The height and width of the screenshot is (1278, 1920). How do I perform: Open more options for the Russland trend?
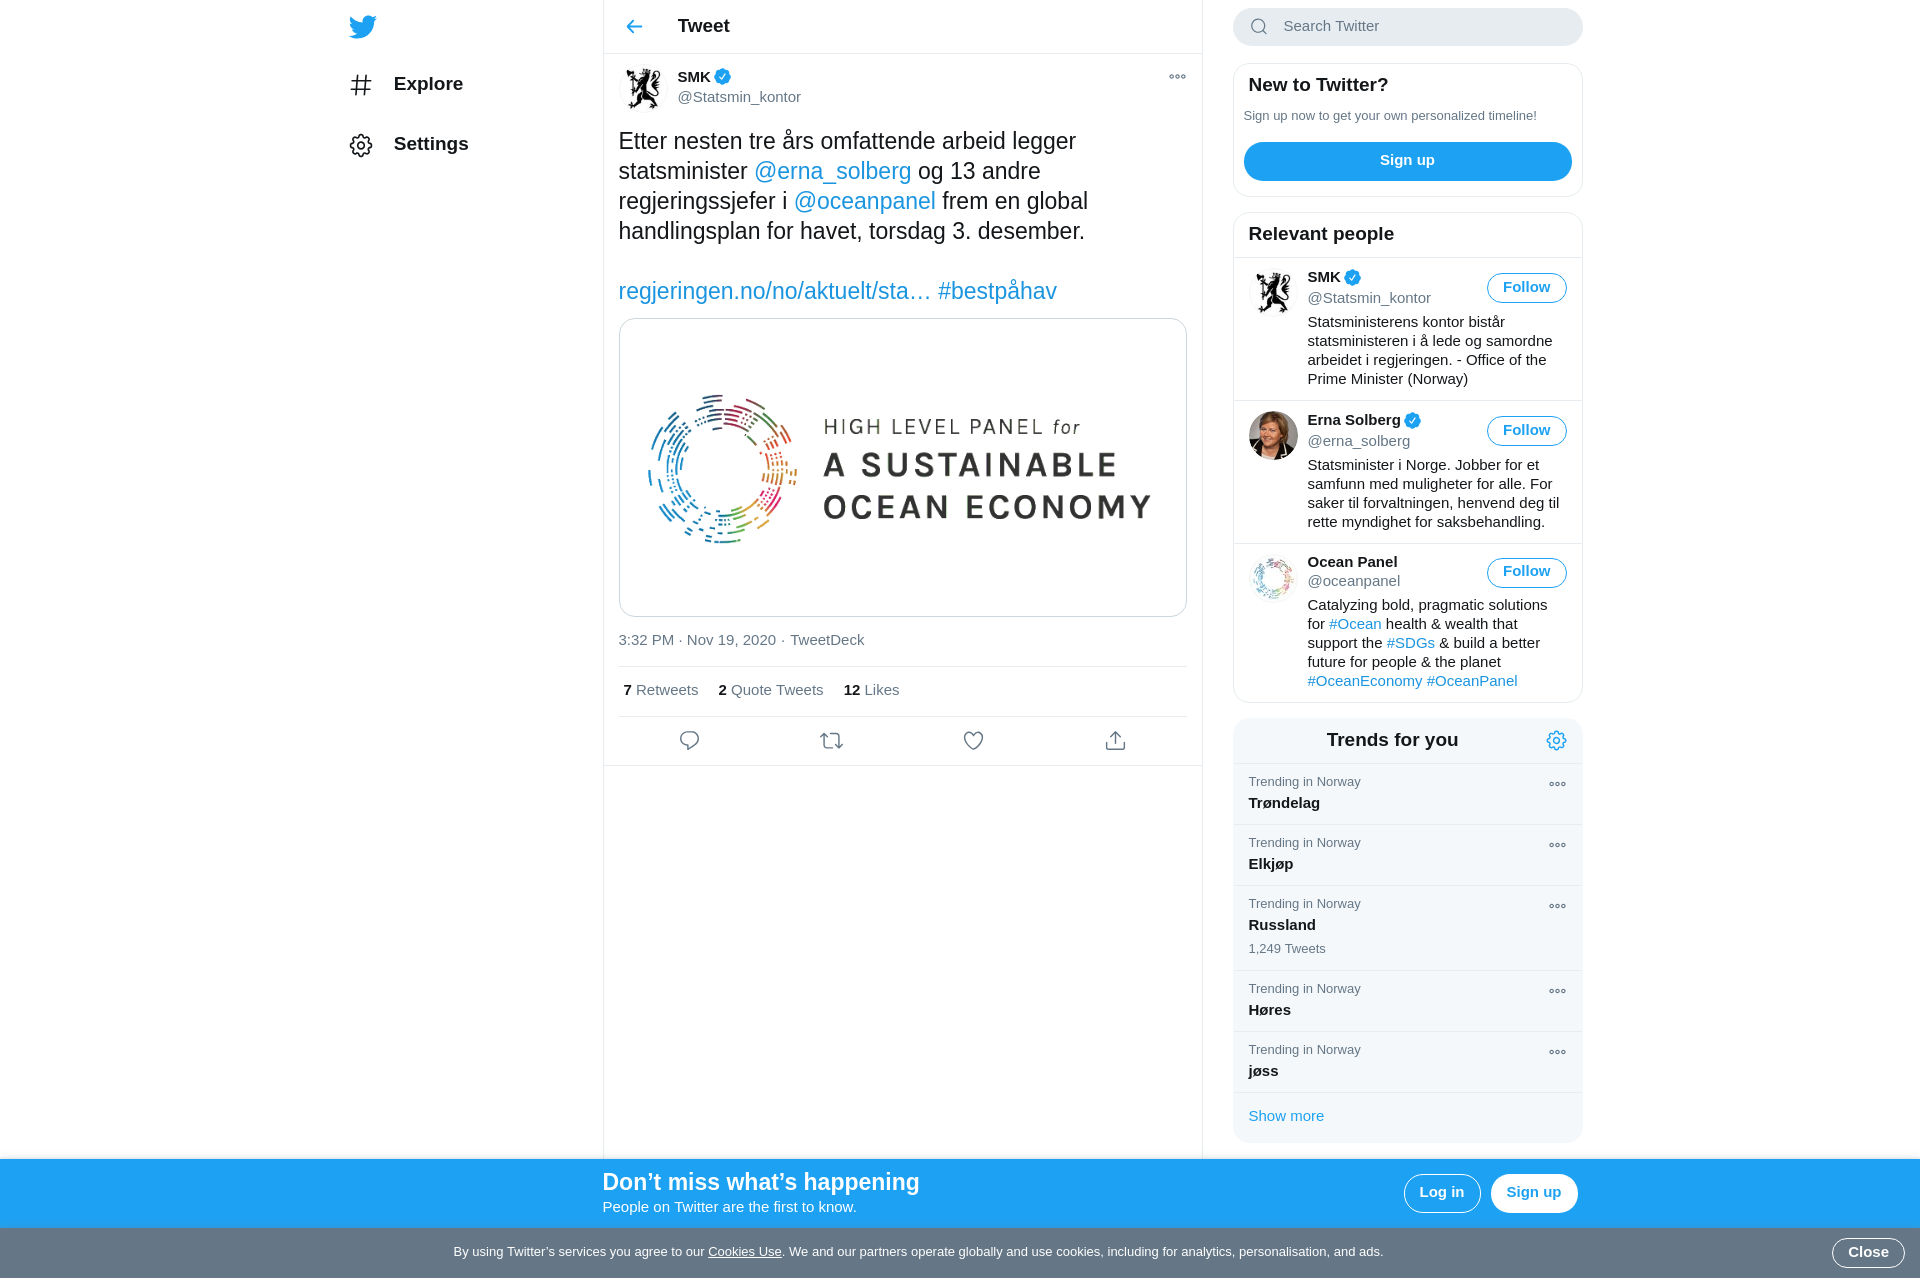pos(1557,907)
